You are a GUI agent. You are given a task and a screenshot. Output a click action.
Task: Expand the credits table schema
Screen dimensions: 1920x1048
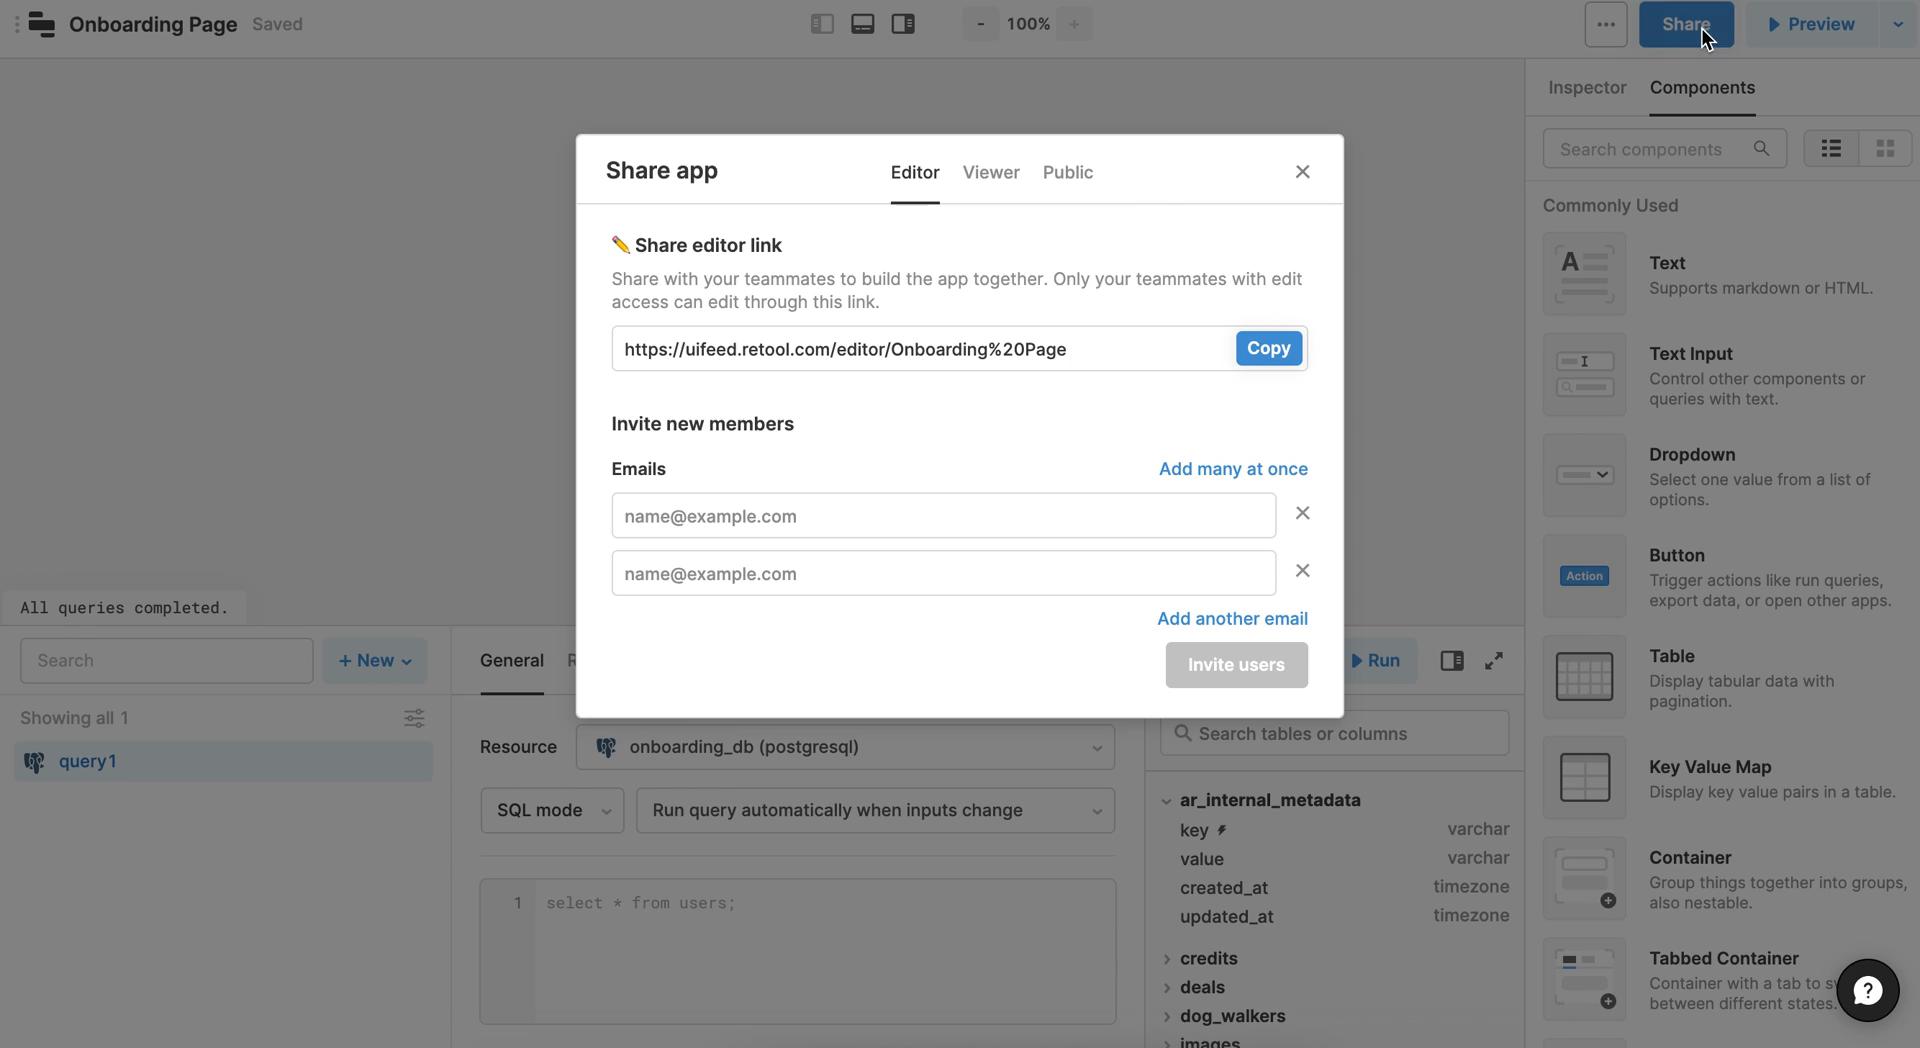click(x=1167, y=958)
